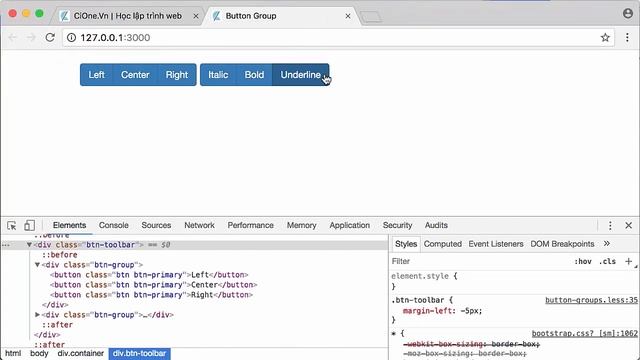Toggle the device toolbar icon in DevTools
The width and height of the screenshot is (640, 360).
click(29, 225)
